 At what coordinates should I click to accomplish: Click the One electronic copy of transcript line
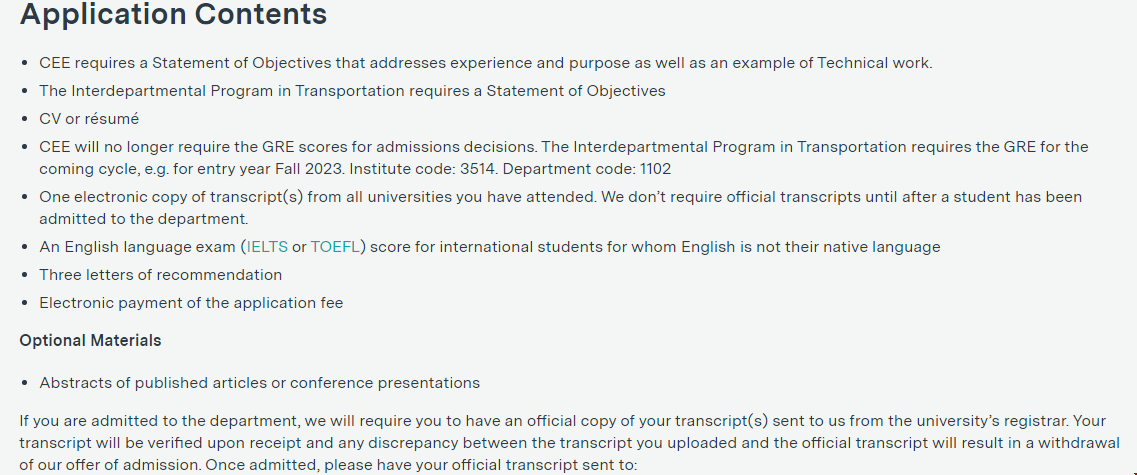pyautogui.click(x=561, y=207)
